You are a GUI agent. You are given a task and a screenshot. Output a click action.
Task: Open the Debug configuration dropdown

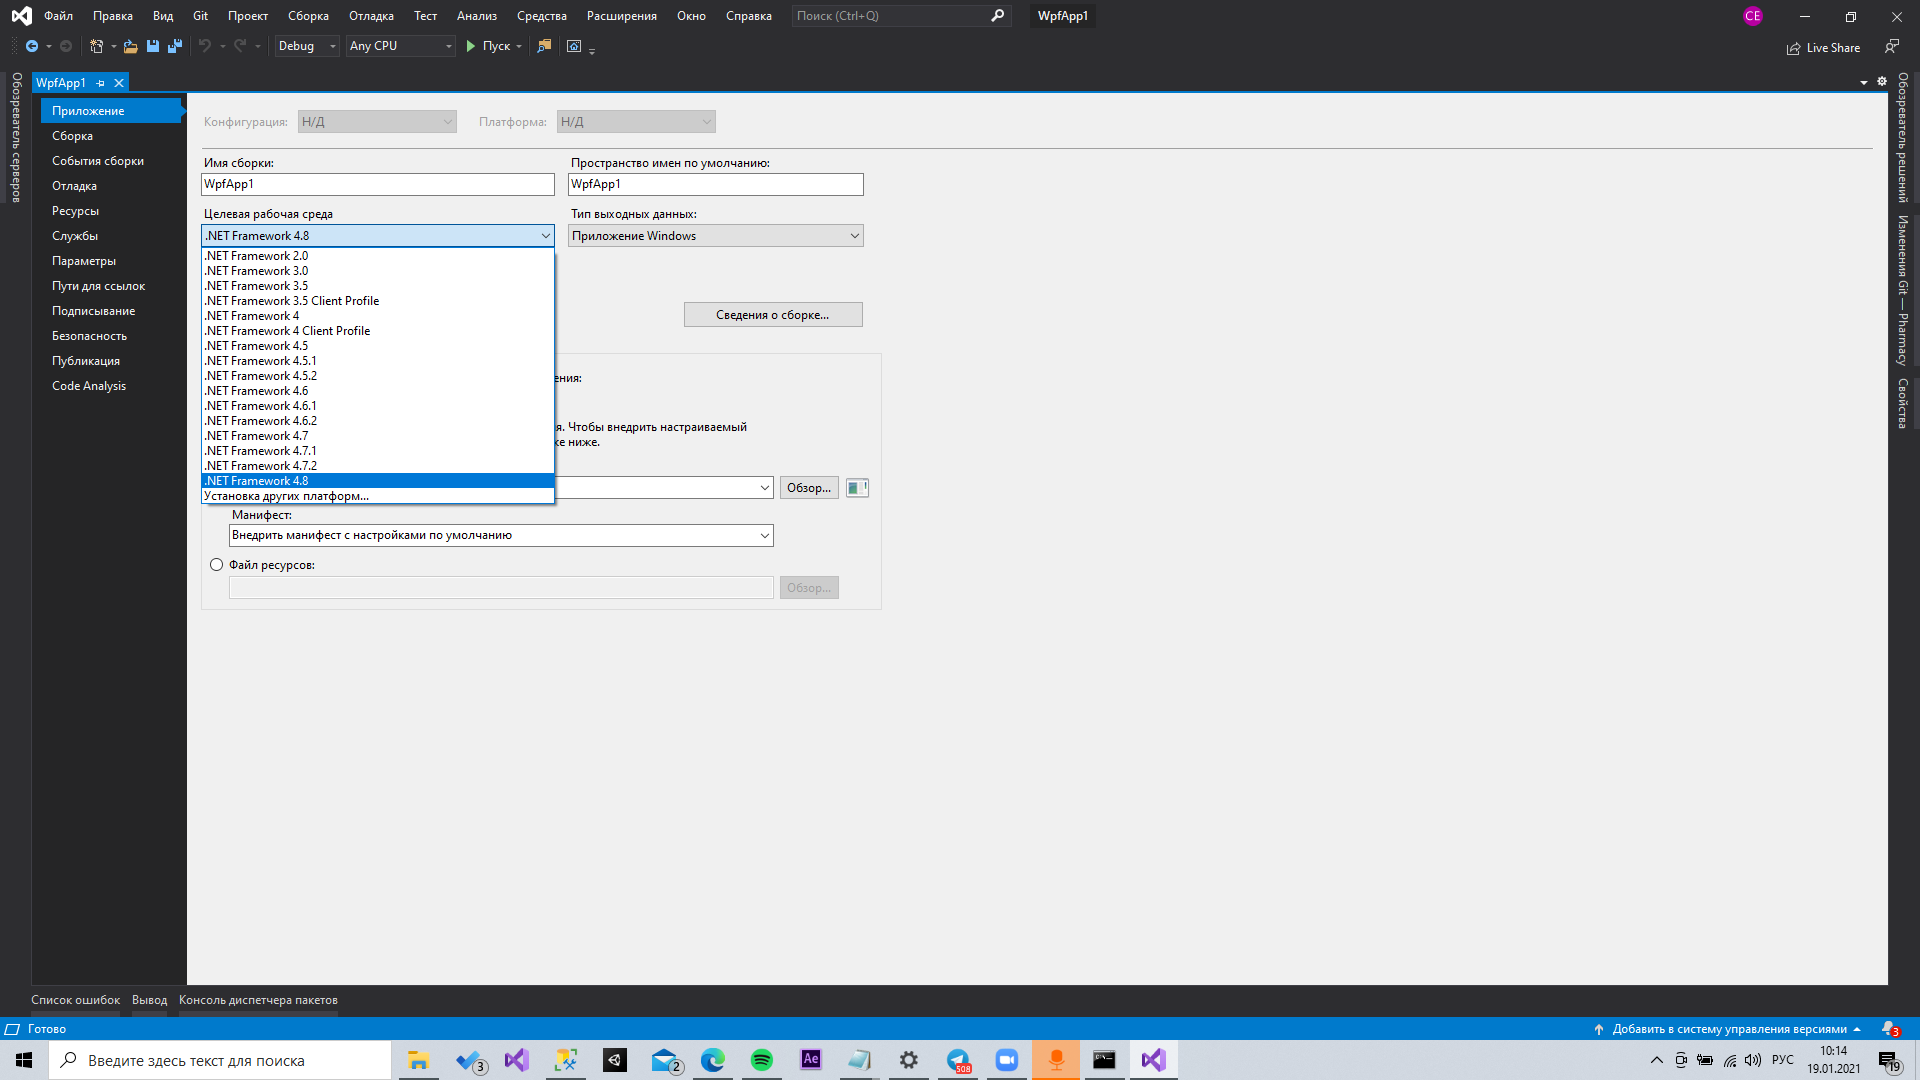pyautogui.click(x=307, y=46)
